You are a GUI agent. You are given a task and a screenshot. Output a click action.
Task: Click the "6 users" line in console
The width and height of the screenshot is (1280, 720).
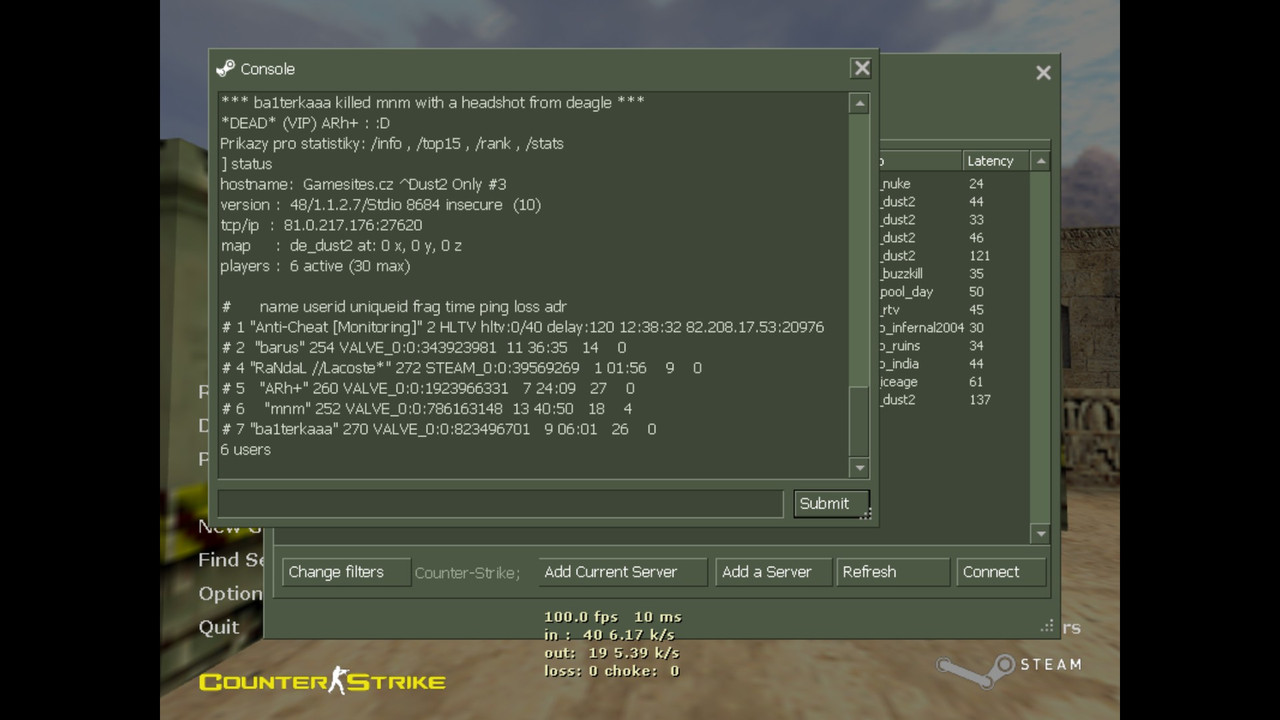tap(245, 450)
